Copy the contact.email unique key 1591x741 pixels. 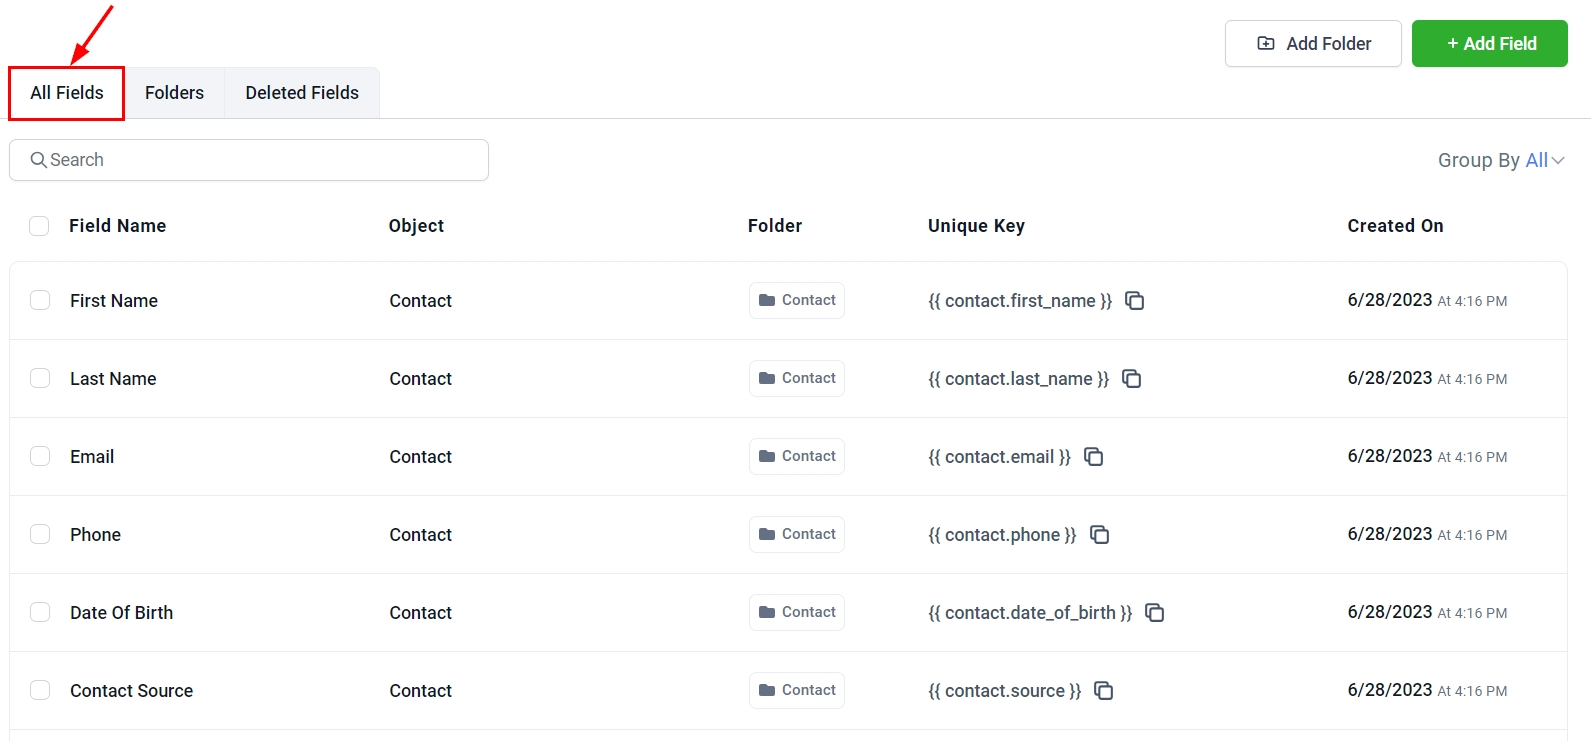(x=1093, y=457)
